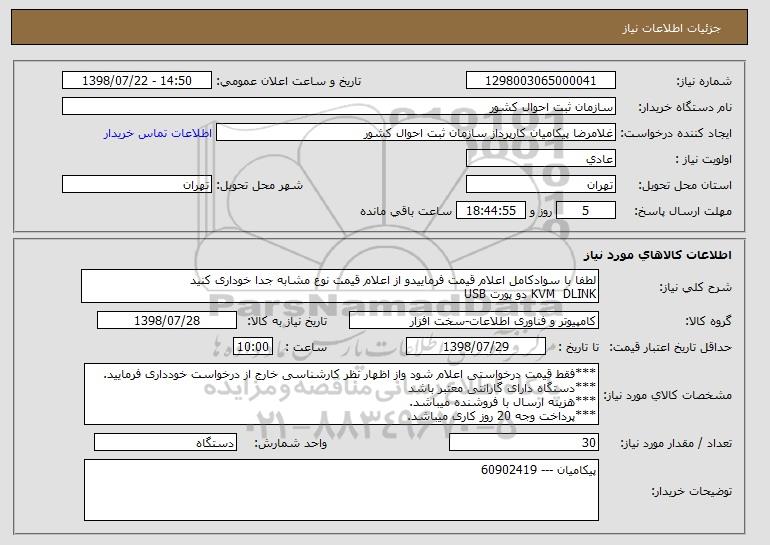The image size is (770, 545).
Task: Select the time field showing 10:00
Action: [253, 347]
